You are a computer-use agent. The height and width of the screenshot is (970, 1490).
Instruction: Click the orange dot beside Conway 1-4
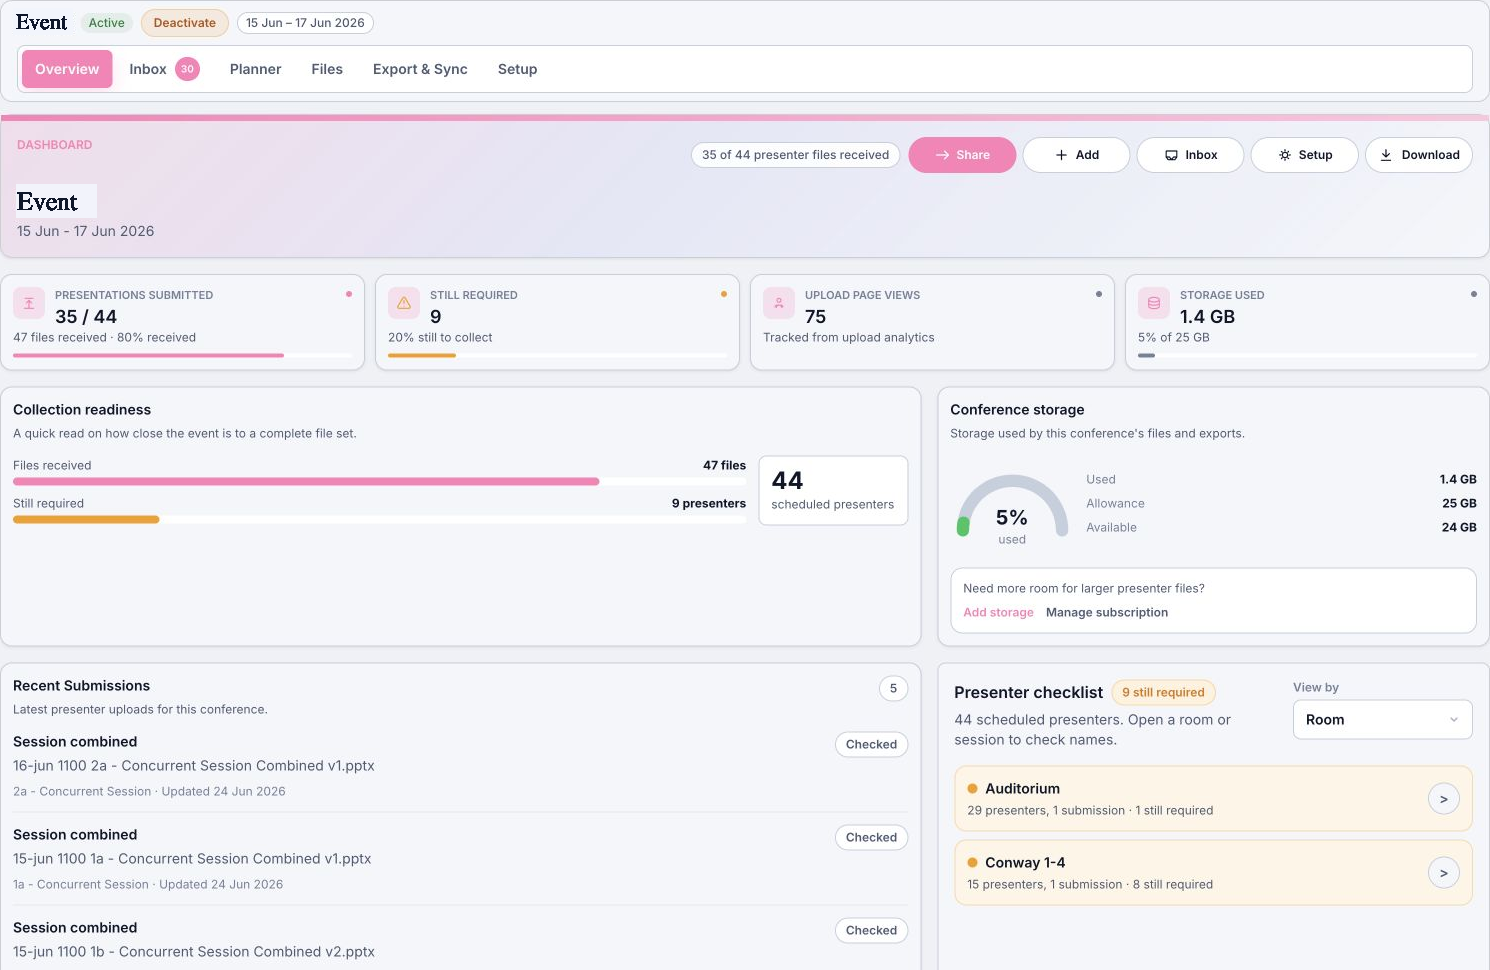coord(972,863)
